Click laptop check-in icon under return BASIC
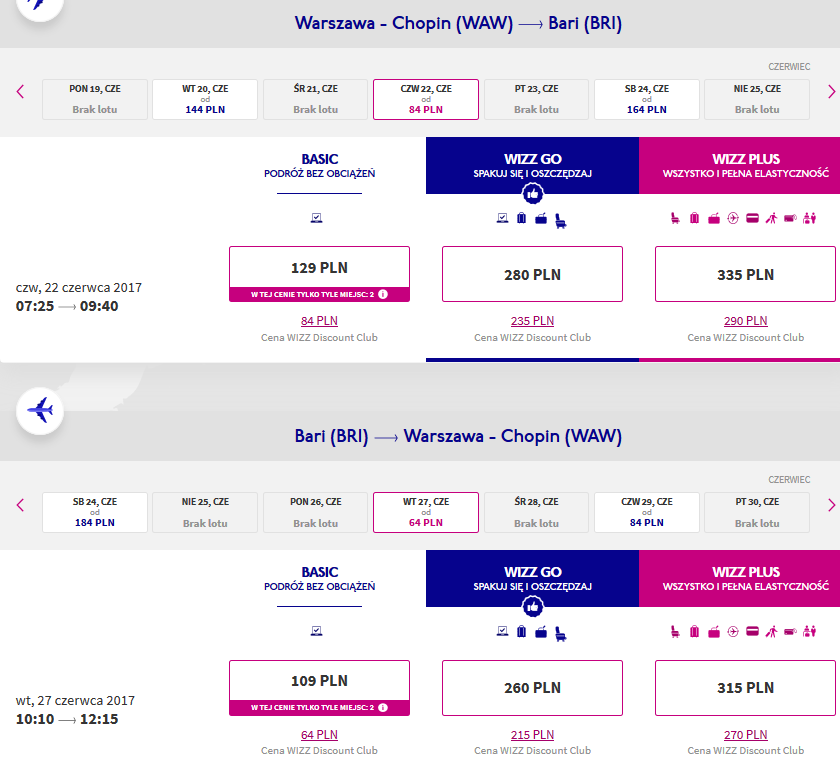Screen dimensions: 840x767 pos(317,631)
